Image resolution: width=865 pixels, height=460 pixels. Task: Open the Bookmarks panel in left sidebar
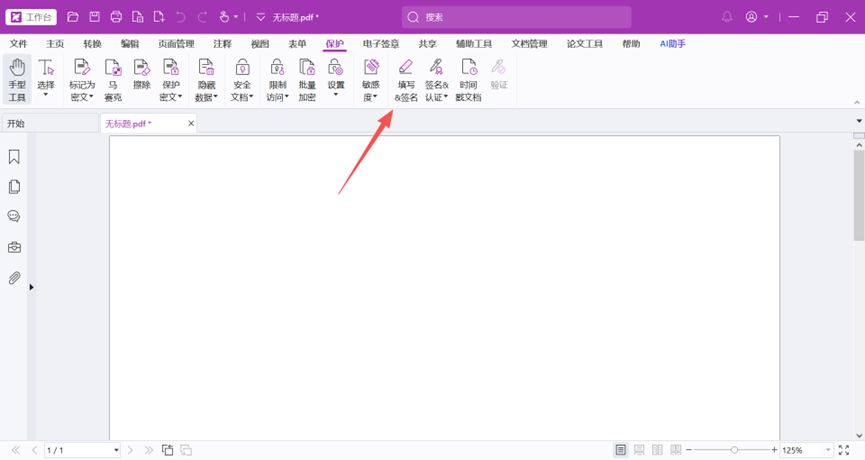[x=14, y=157]
